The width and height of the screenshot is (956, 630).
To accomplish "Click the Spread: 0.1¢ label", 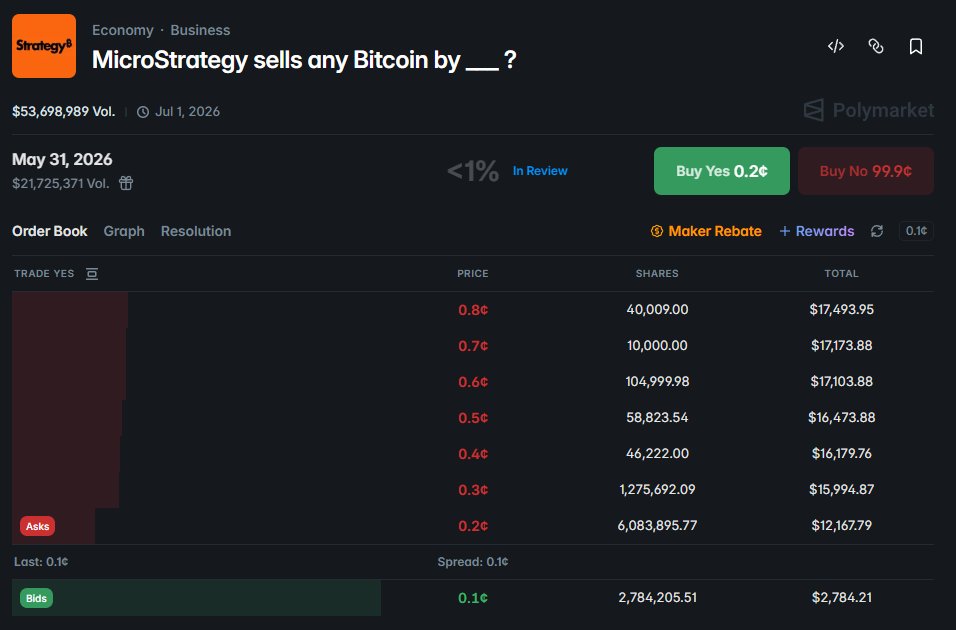I will [x=473, y=562].
